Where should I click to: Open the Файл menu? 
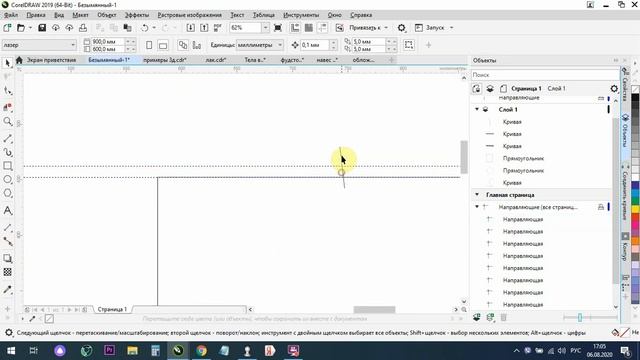[x=11, y=15]
